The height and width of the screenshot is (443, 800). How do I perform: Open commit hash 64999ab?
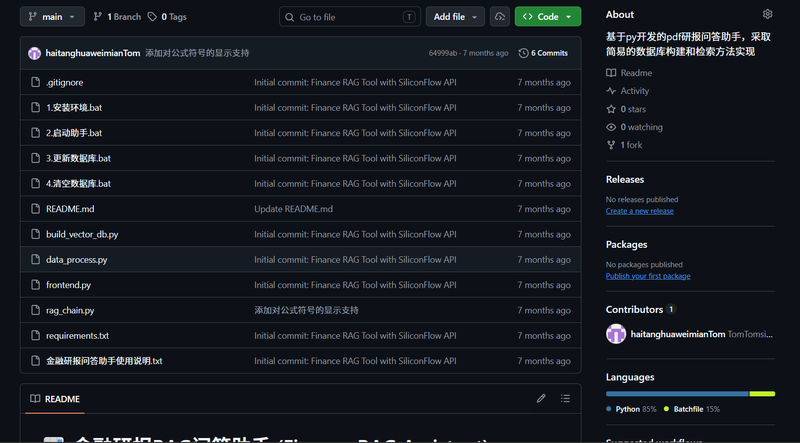(x=442, y=53)
